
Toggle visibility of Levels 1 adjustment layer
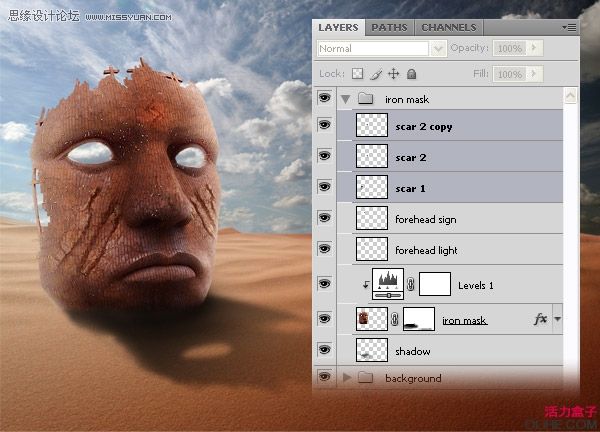click(324, 284)
